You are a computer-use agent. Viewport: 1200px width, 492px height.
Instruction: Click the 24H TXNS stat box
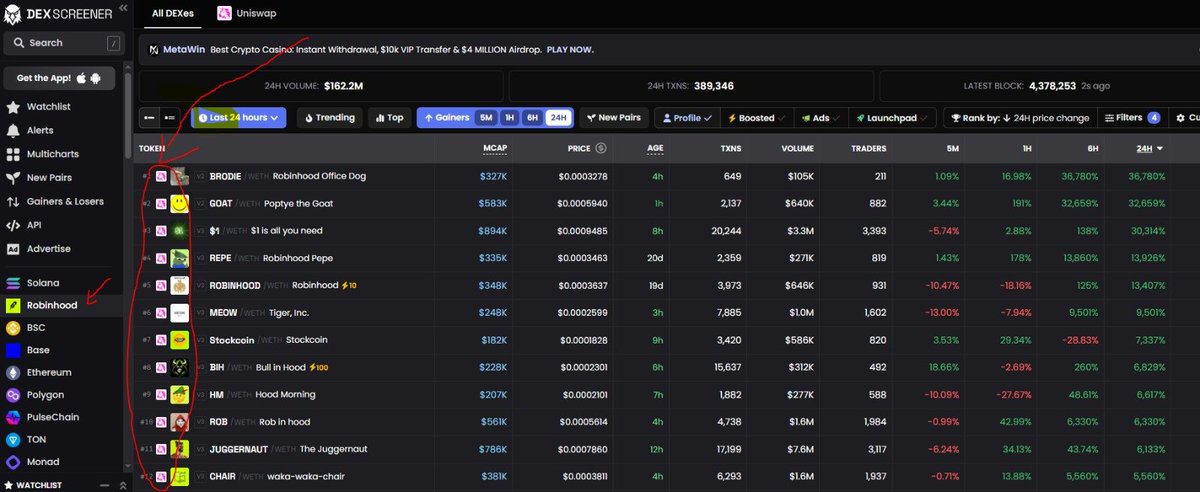coord(690,86)
